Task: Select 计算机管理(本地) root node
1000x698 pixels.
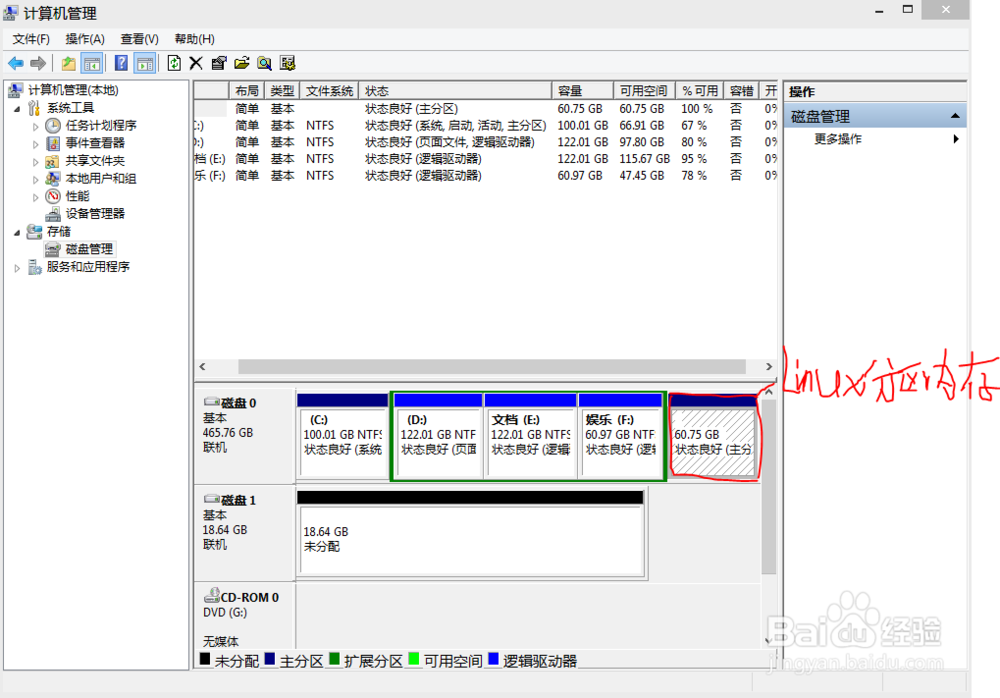Action: pyautogui.click(x=73, y=90)
